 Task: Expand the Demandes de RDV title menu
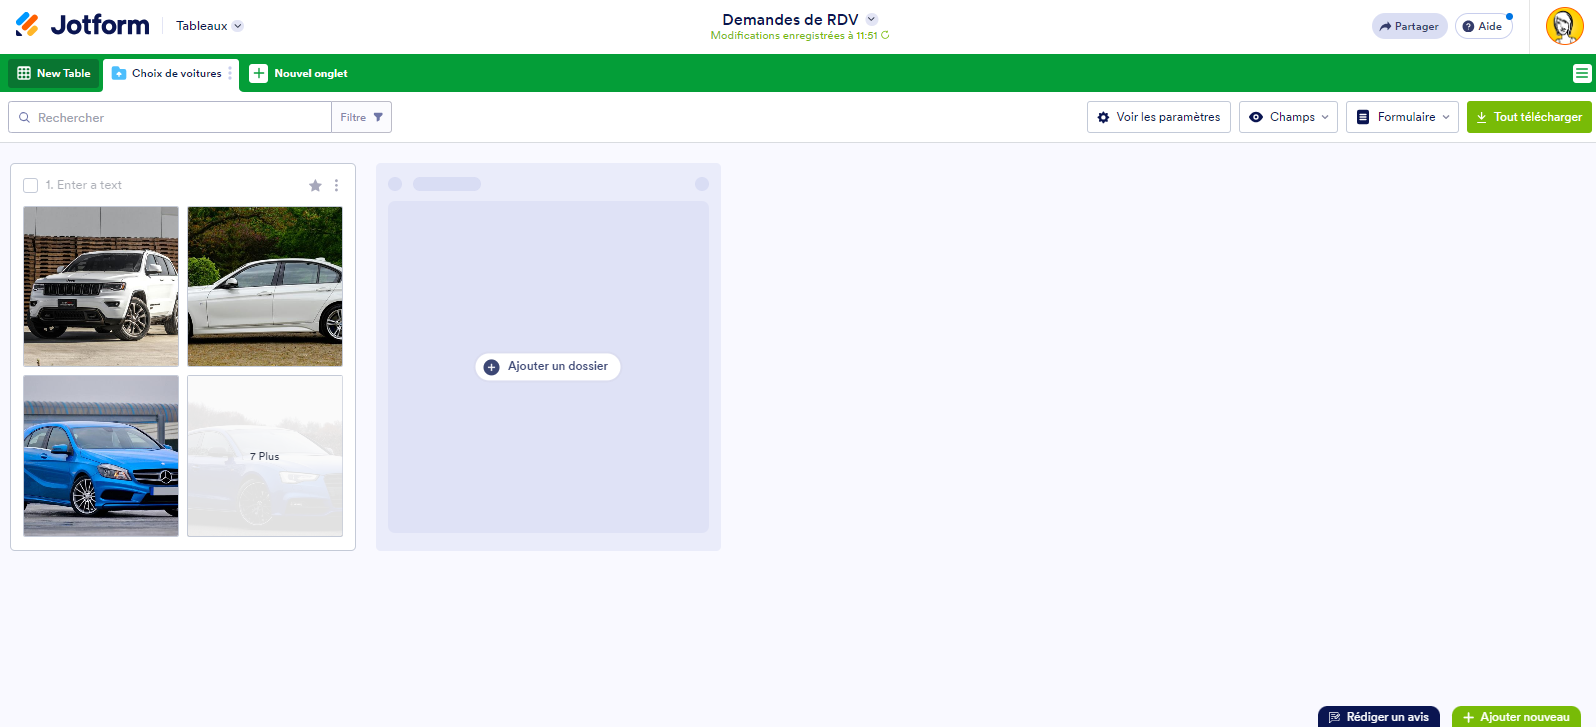click(872, 19)
